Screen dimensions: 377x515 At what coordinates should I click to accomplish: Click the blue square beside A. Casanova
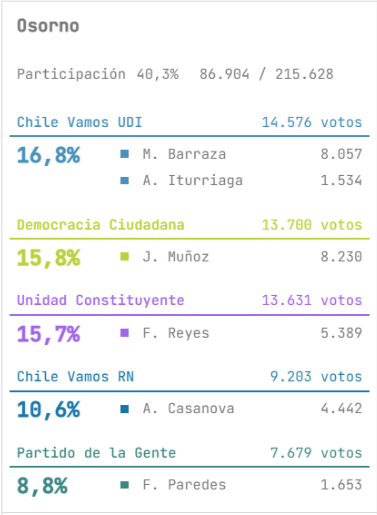point(125,408)
